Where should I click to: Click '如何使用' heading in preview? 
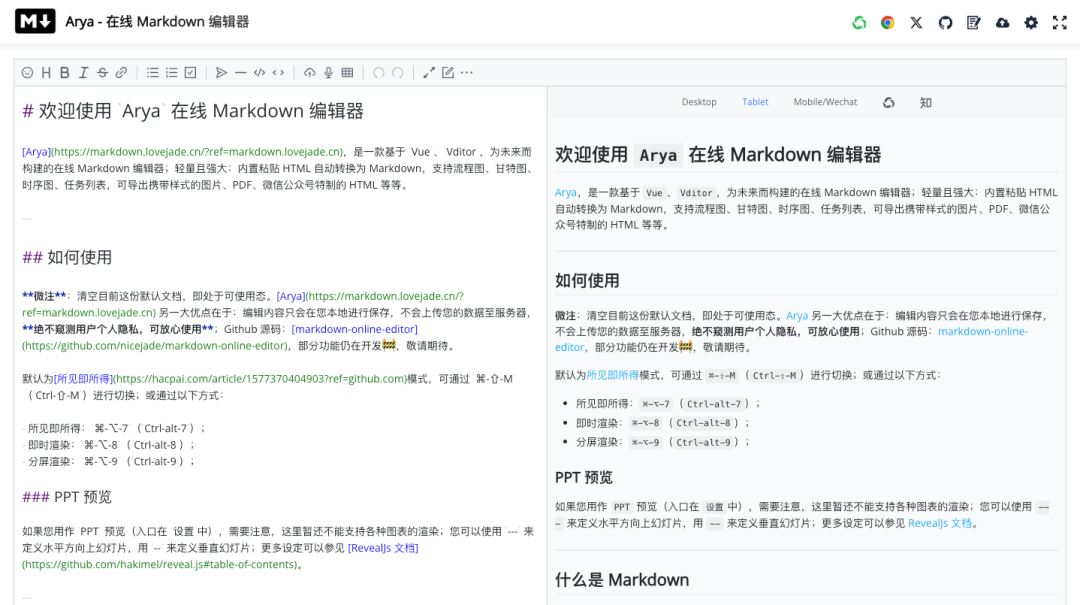tap(587, 281)
